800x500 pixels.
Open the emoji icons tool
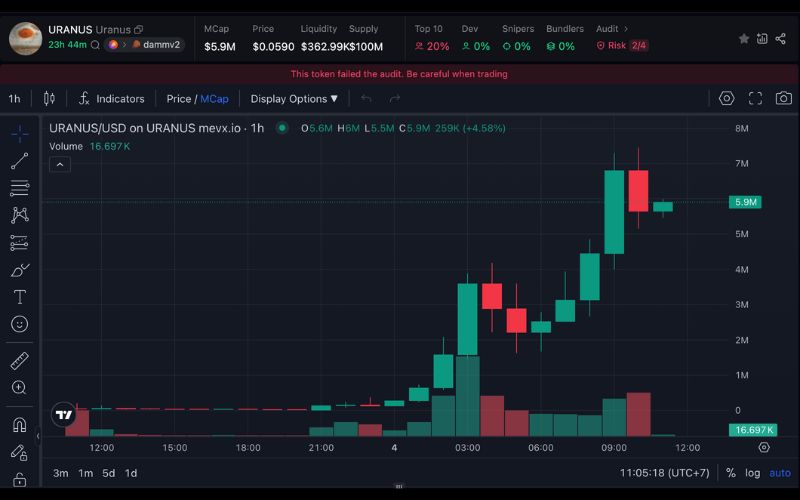coord(19,324)
